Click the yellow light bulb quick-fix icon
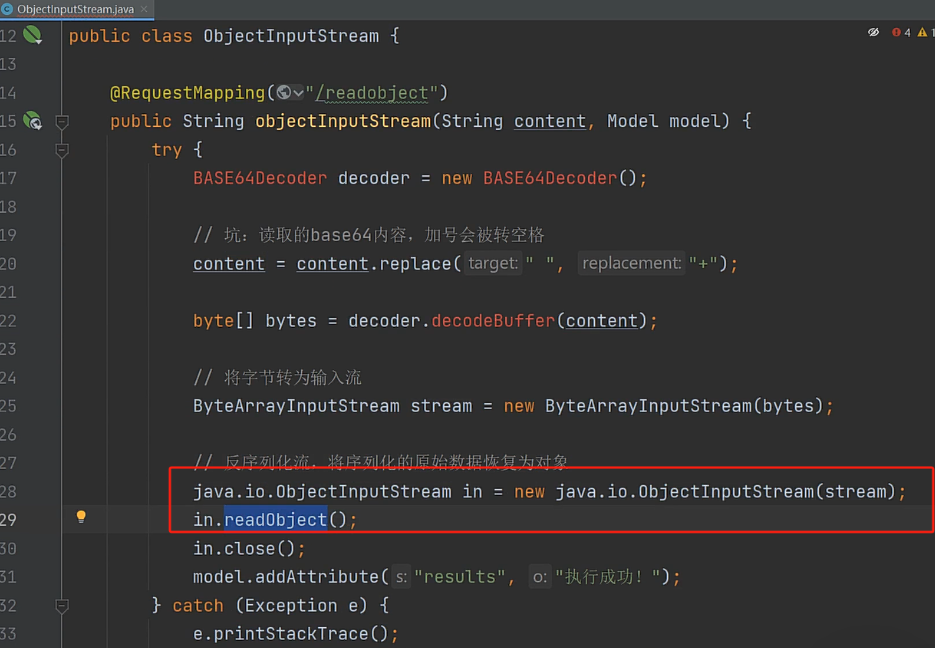 click(81, 517)
